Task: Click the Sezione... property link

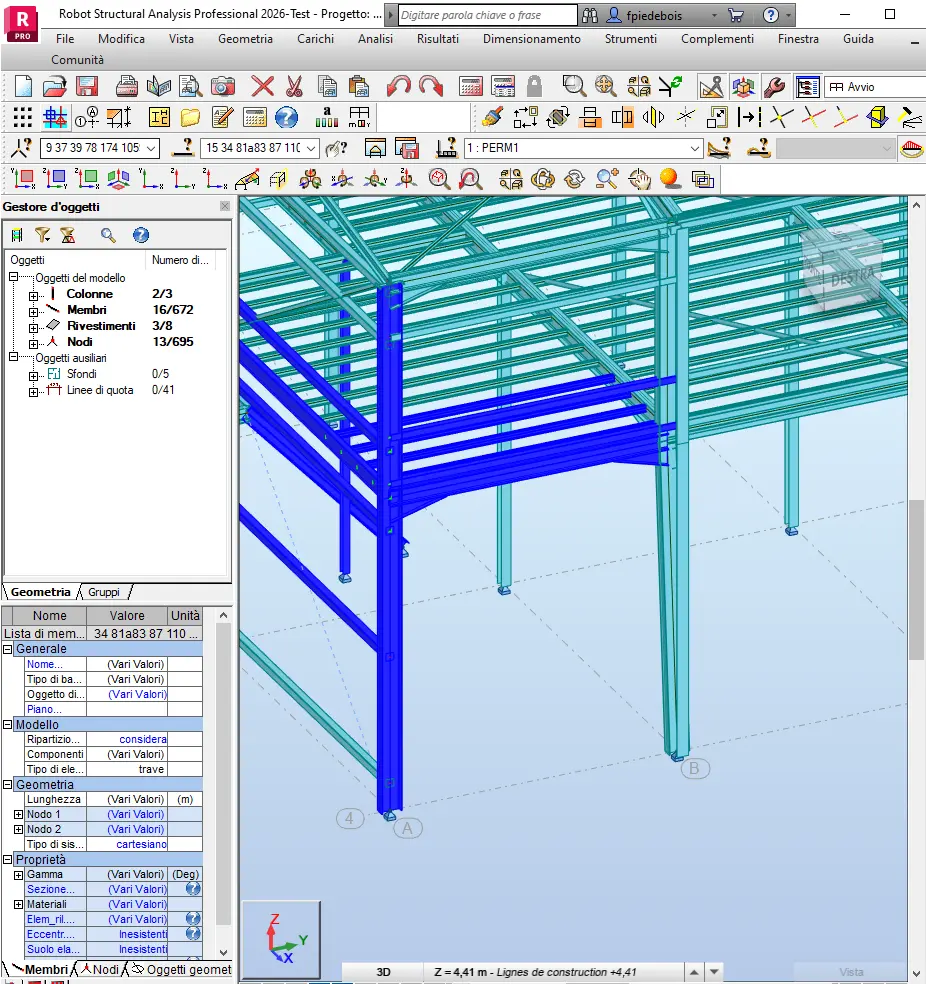Action: click(50, 889)
